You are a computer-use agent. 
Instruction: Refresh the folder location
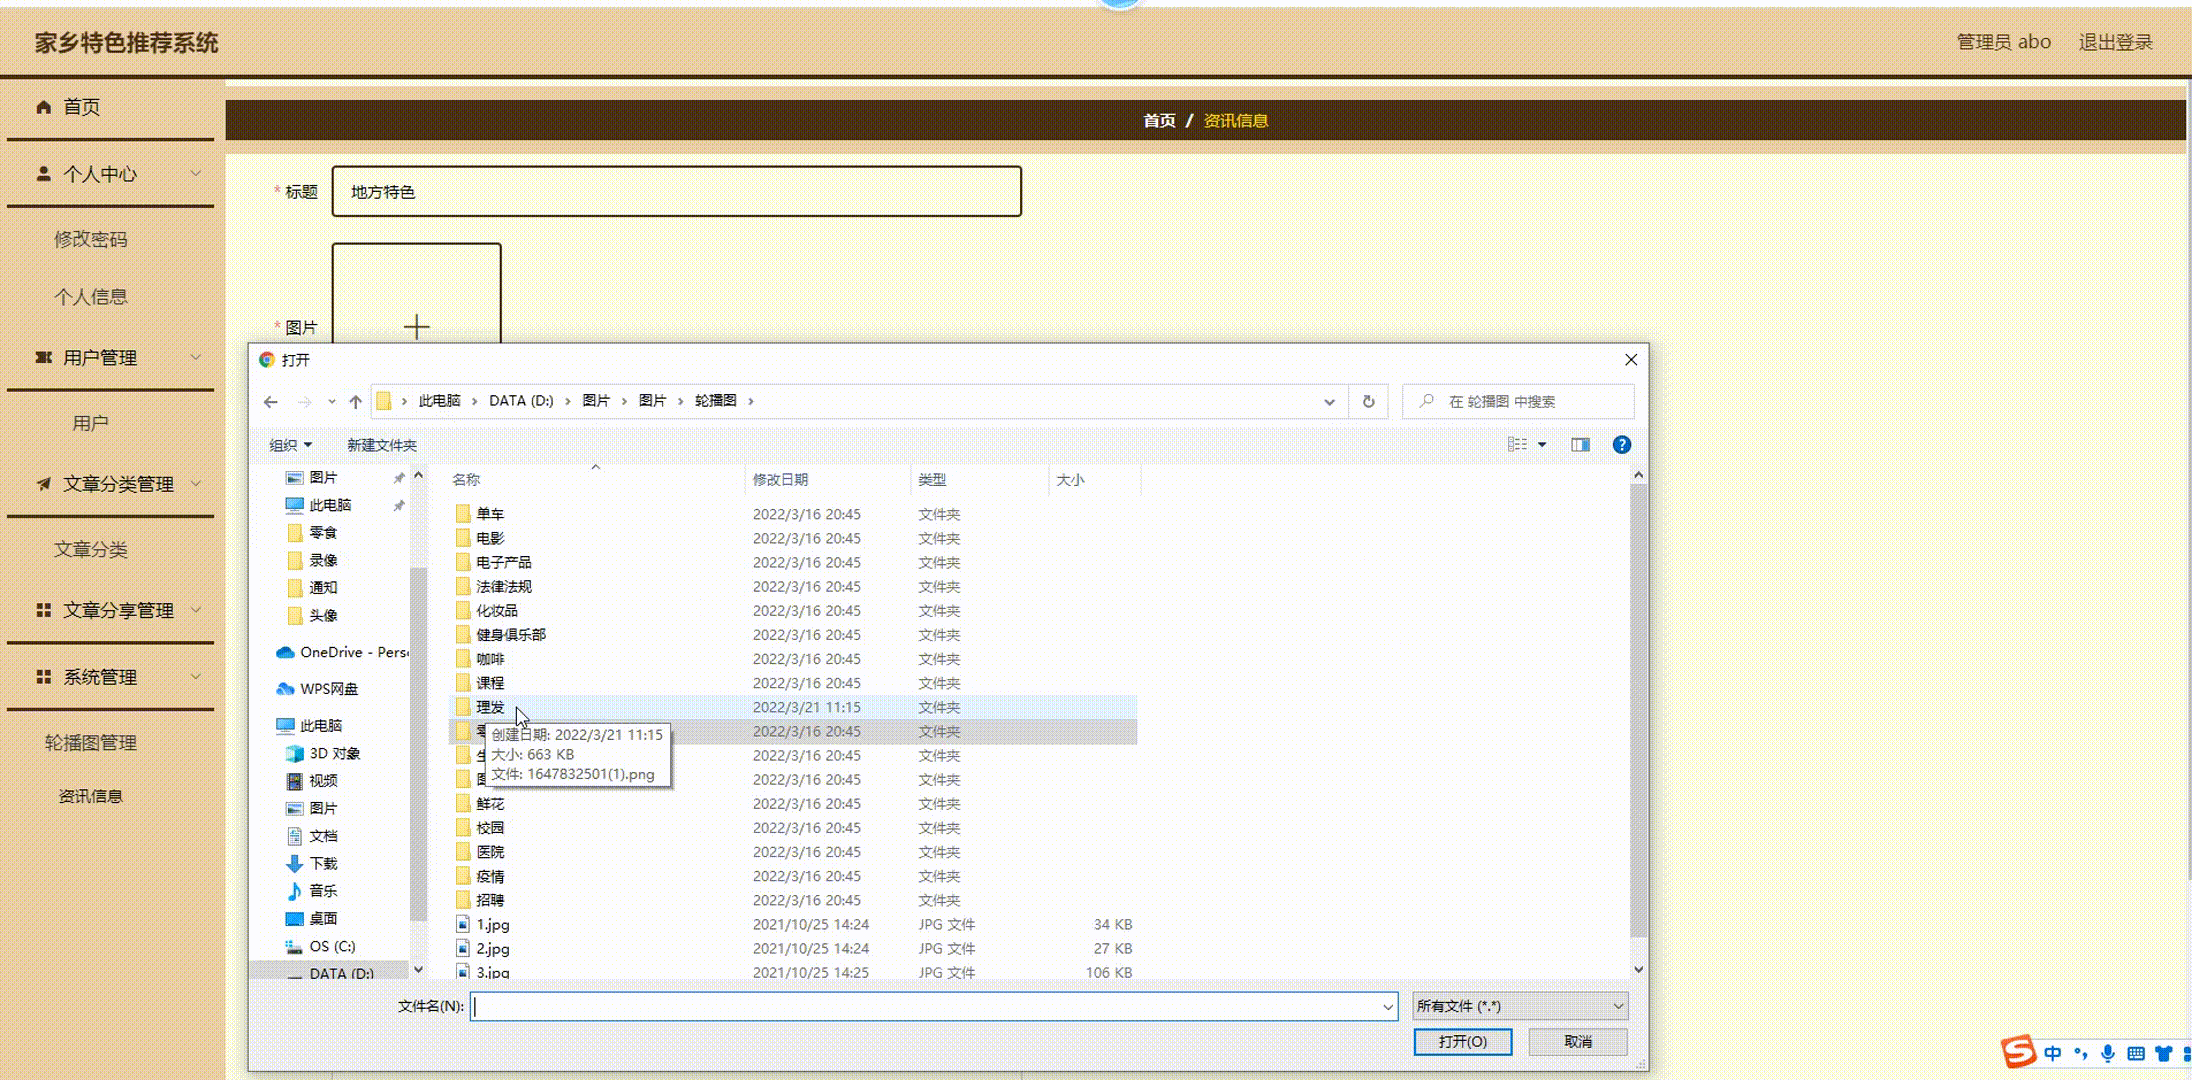pyautogui.click(x=1368, y=402)
